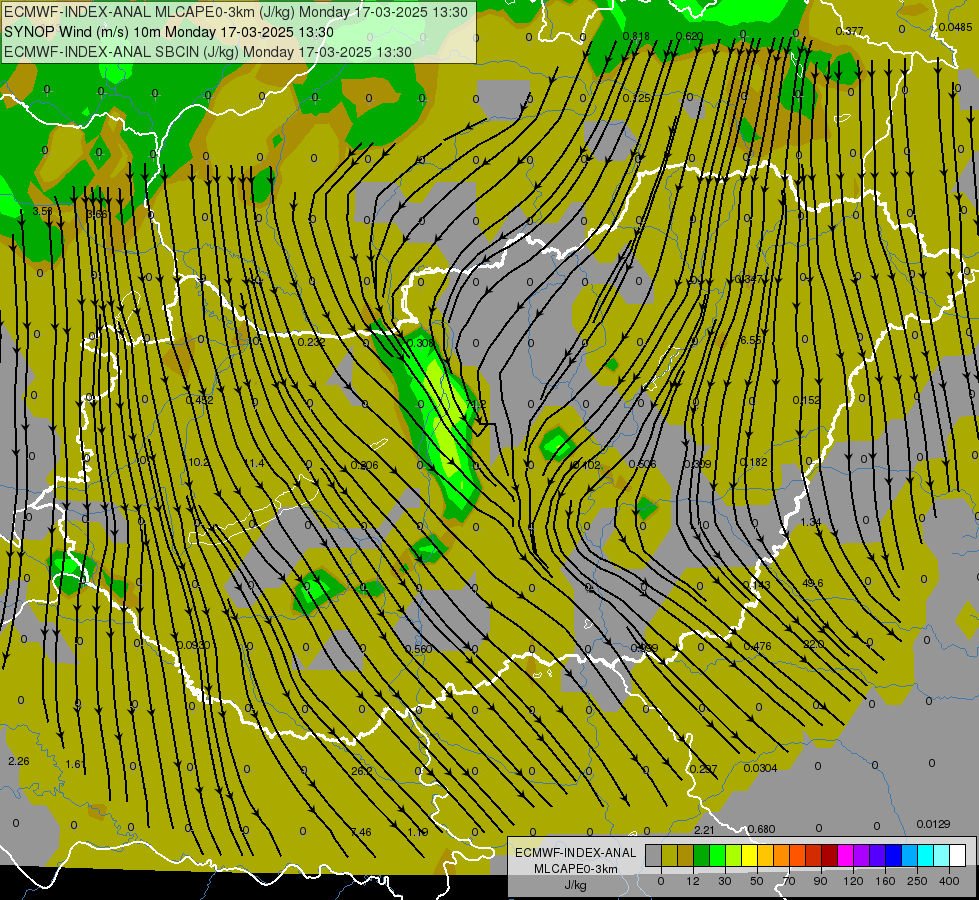
Task: Click the pure blue legend swatch
Action: (893, 855)
